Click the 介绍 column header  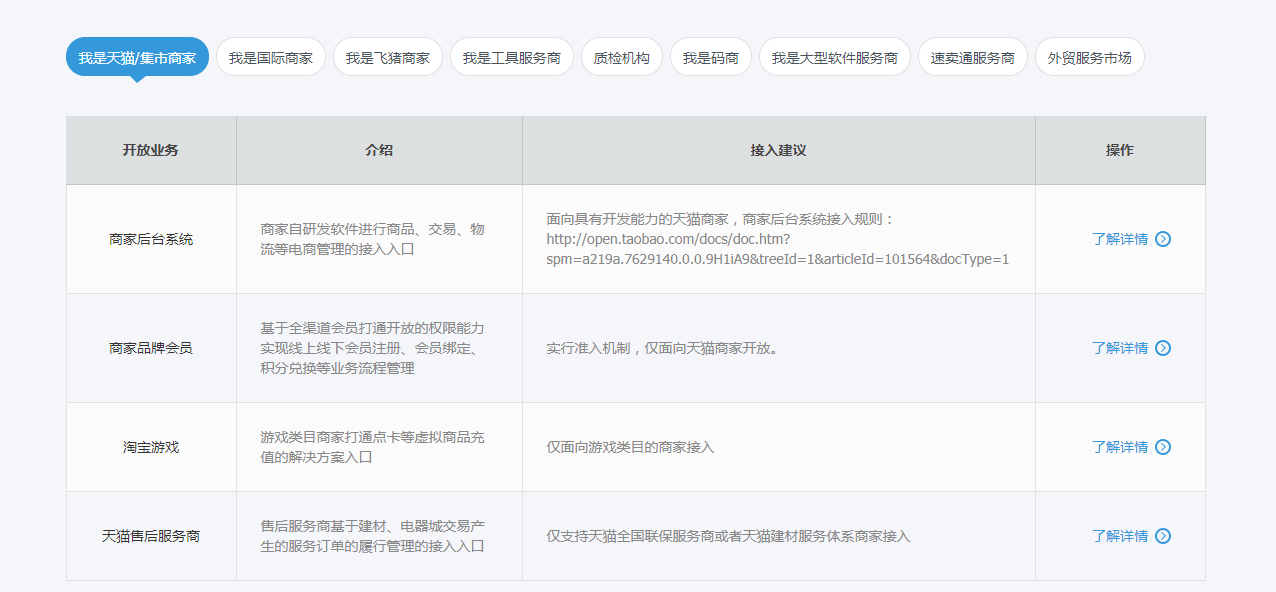[379, 150]
